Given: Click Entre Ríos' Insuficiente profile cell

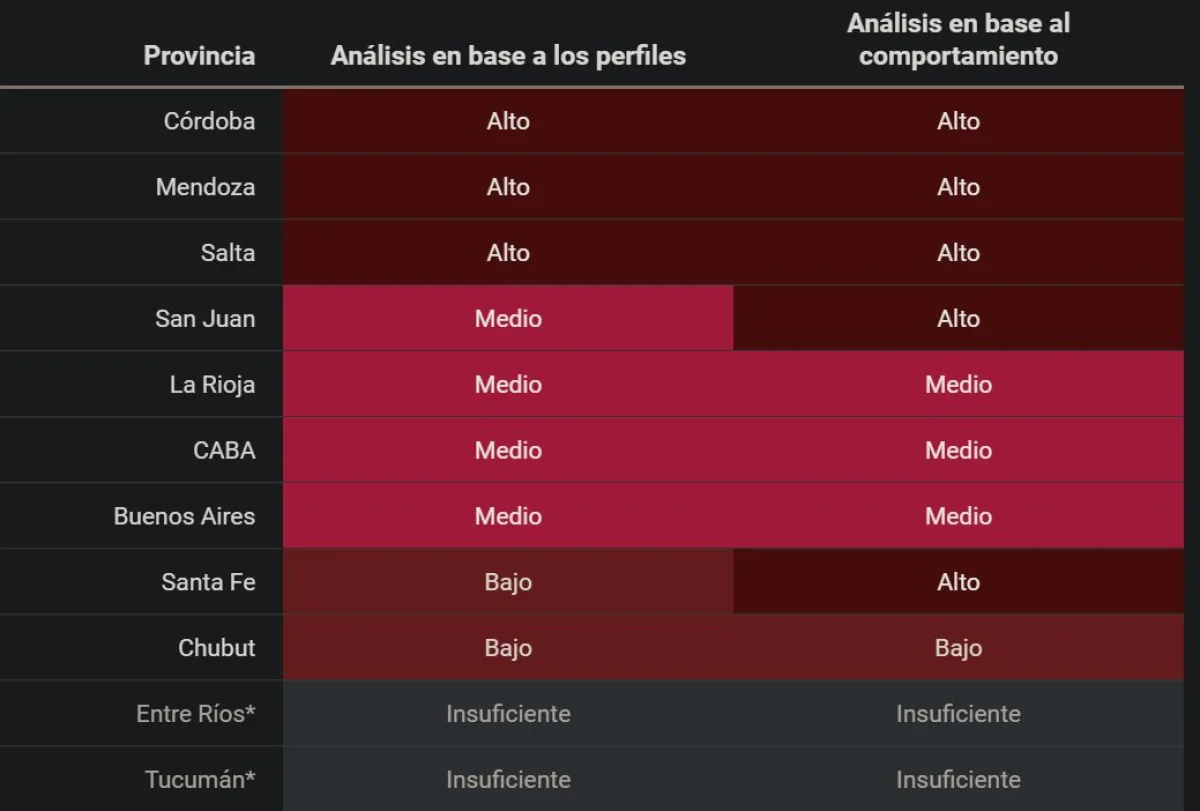Looking at the screenshot, I should tap(508, 714).
